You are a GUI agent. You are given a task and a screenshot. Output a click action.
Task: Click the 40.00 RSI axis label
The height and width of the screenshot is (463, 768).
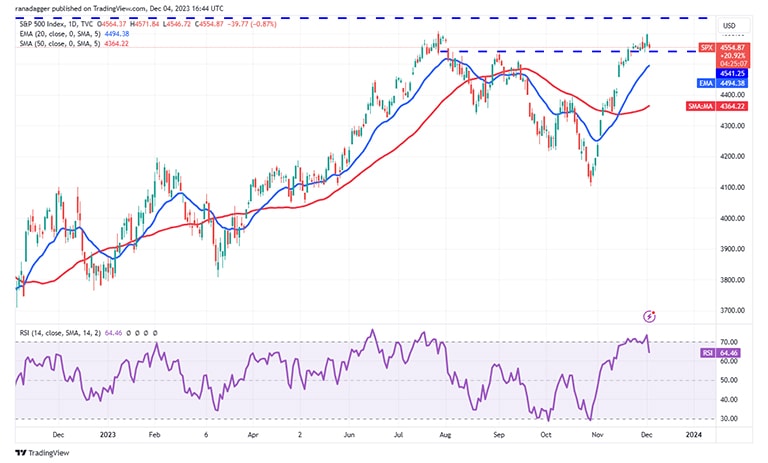[729, 400]
